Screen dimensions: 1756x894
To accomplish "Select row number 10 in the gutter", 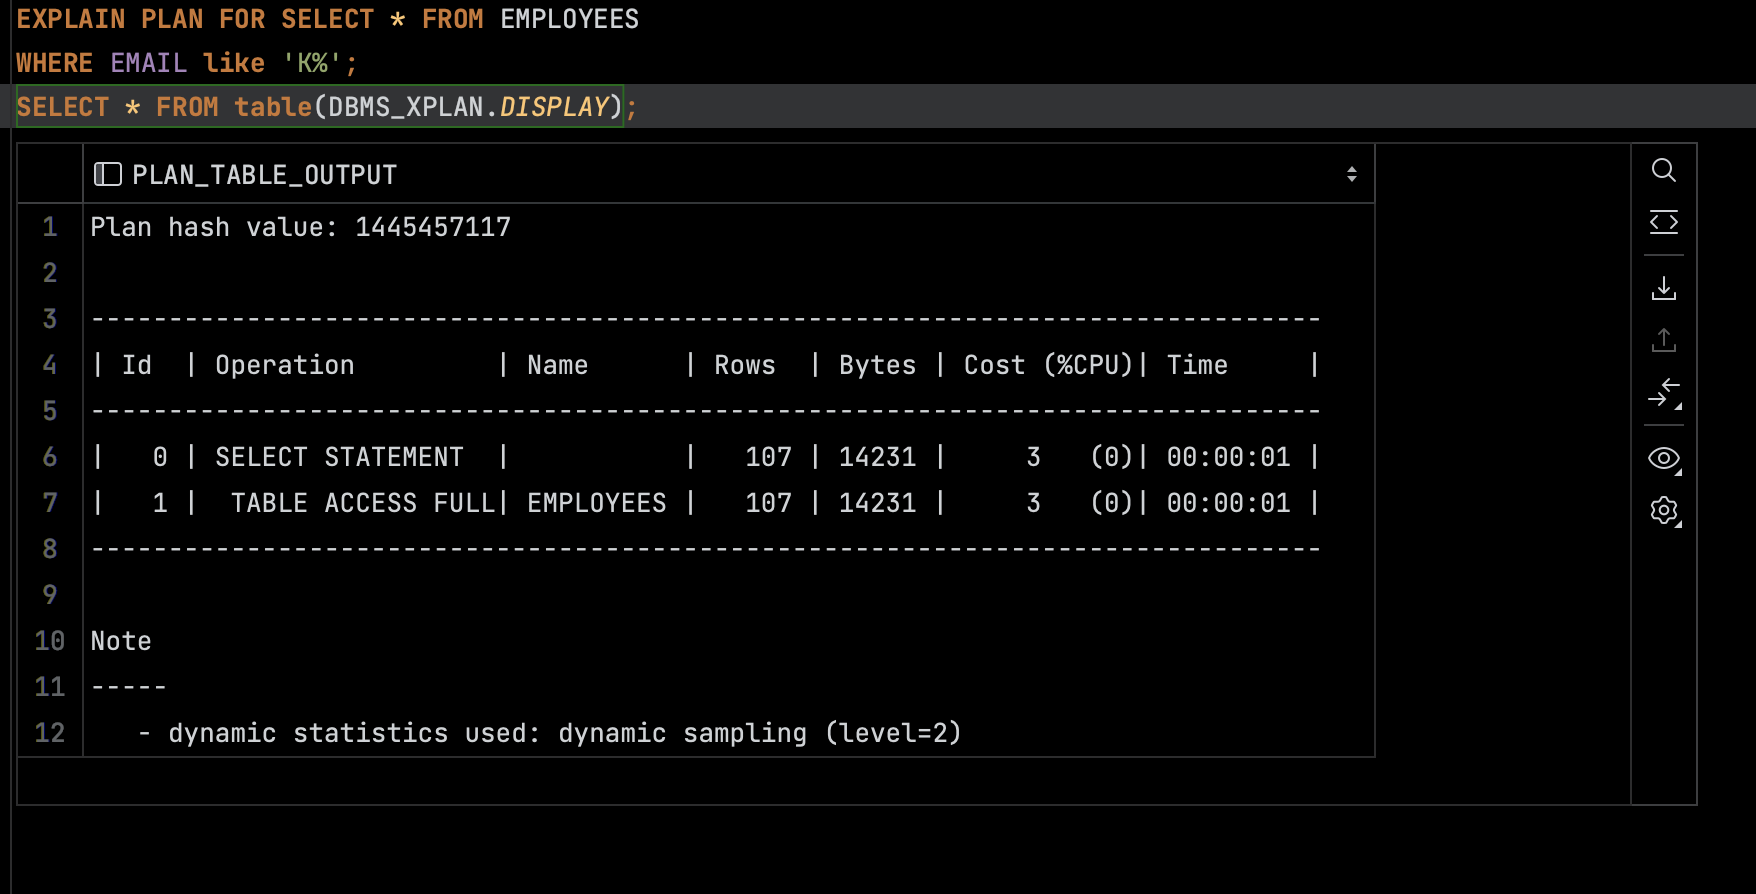I will click(50, 641).
